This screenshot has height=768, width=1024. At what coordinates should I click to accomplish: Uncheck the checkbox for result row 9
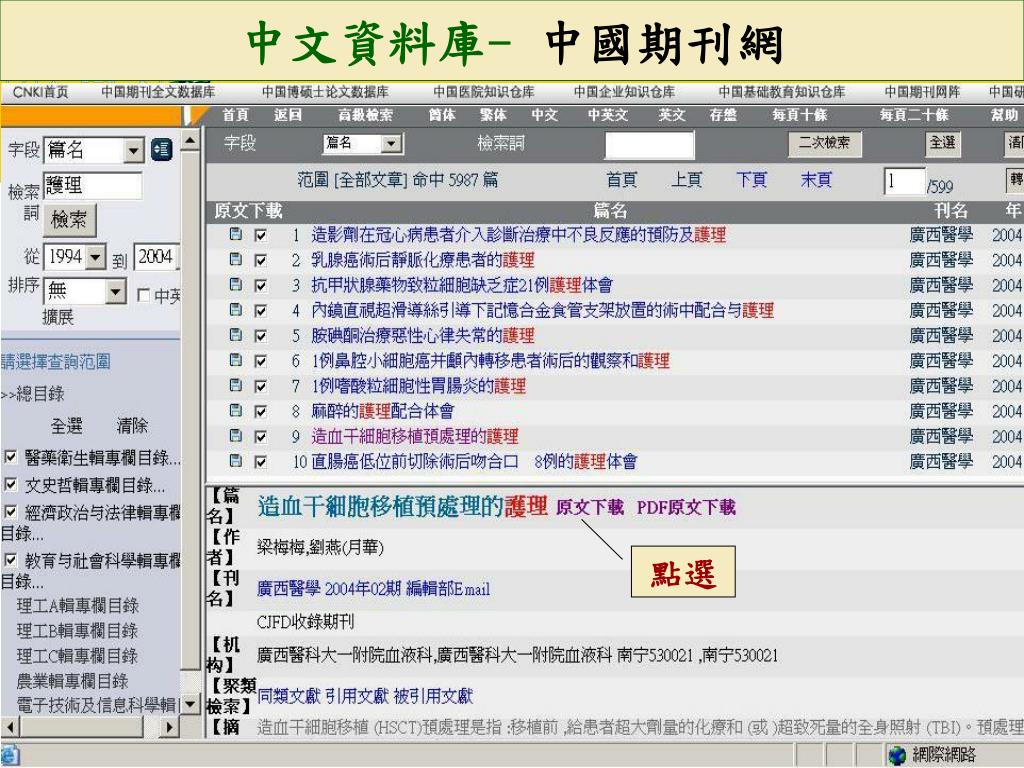[x=261, y=436]
